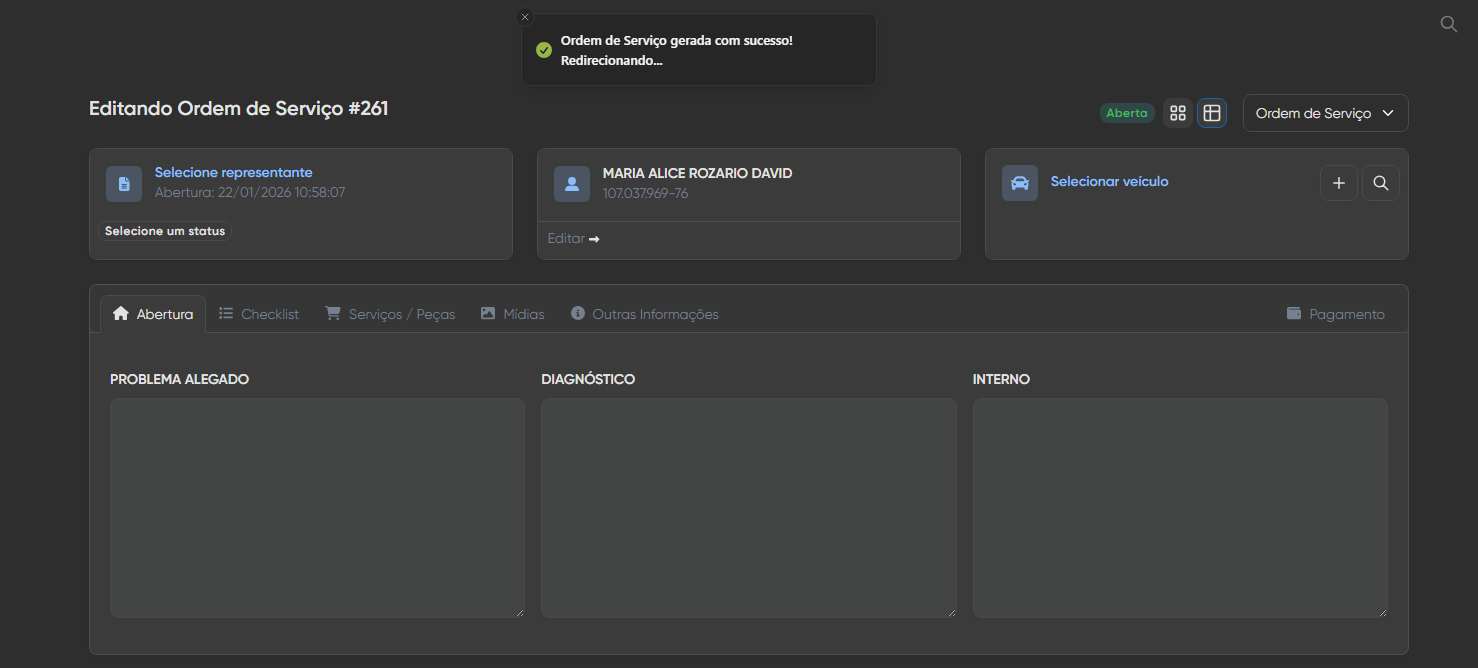The width and height of the screenshot is (1478, 668).
Task: Expand the Ordem de Serviço dropdown
Action: click(1325, 113)
